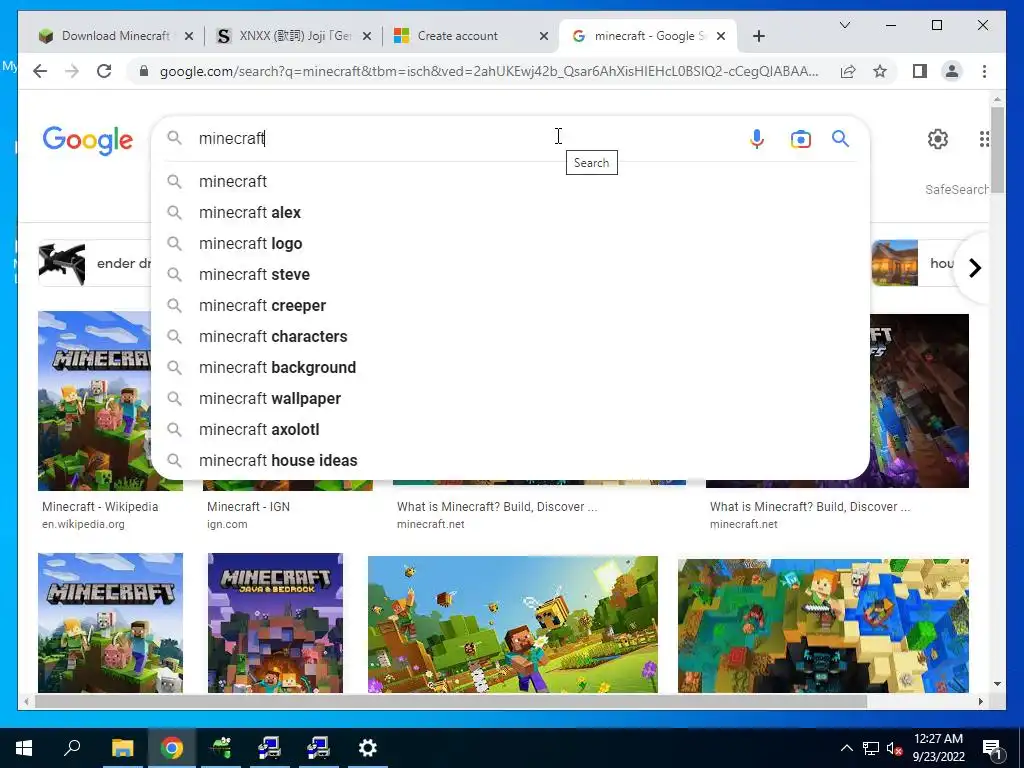
Task: Bookmark this page with star icon
Action: (880, 71)
